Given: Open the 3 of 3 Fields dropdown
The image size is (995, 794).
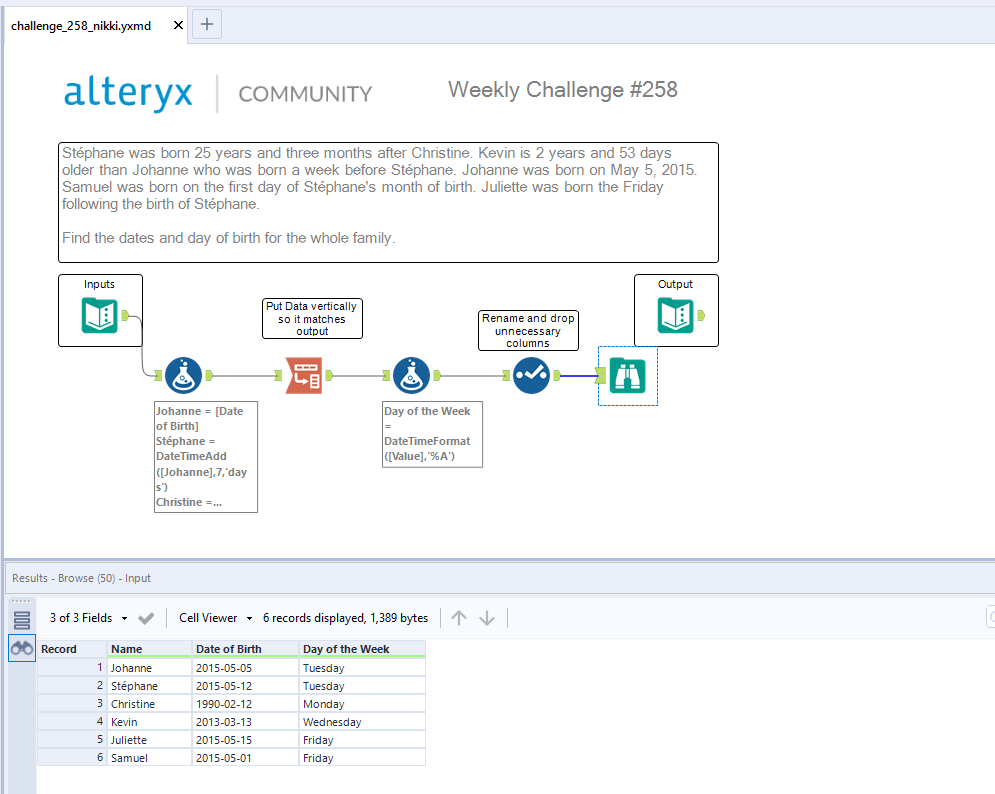Looking at the screenshot, I should (x=88, y=618).
